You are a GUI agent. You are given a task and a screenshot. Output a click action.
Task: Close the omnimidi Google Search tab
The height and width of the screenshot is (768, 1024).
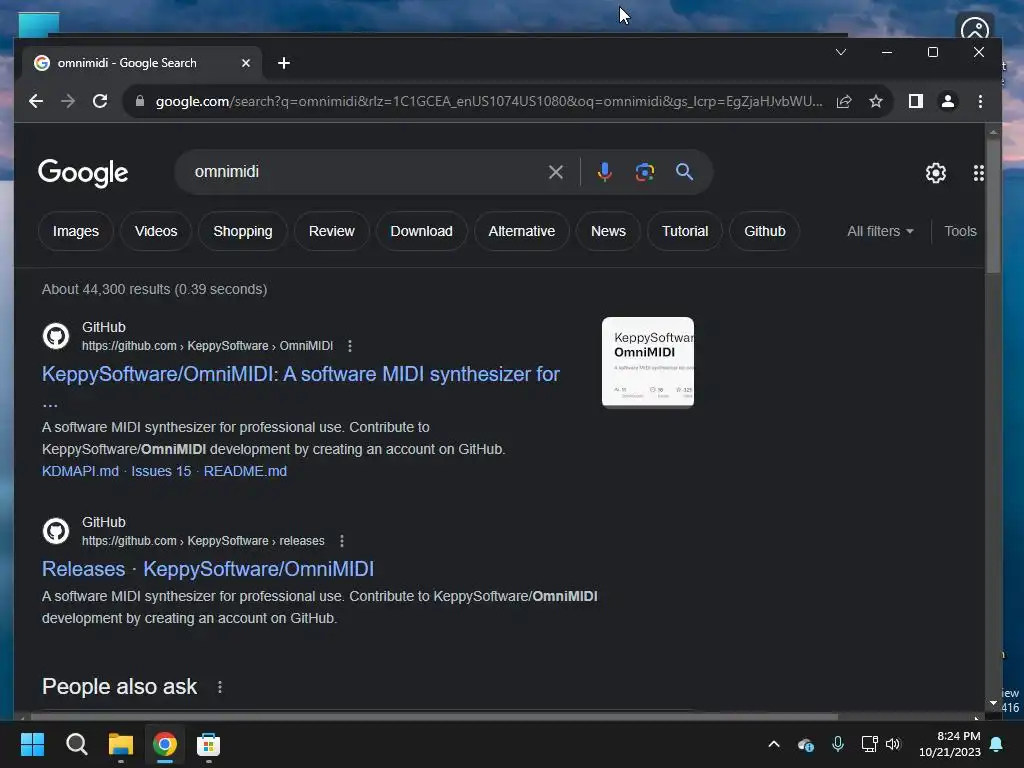tap(246, 63)
